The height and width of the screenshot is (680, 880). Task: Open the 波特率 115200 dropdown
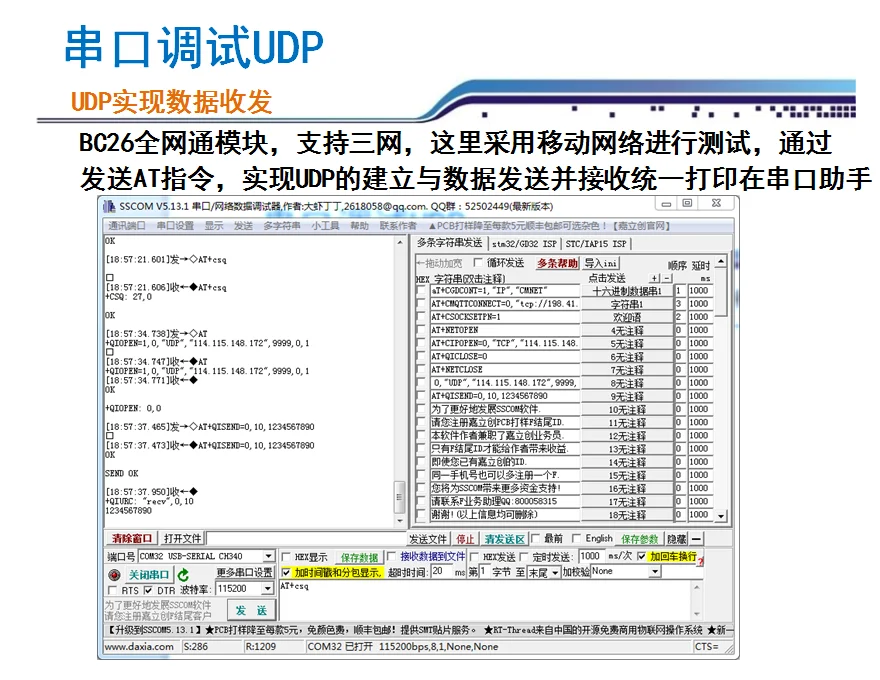coord(268,589)
